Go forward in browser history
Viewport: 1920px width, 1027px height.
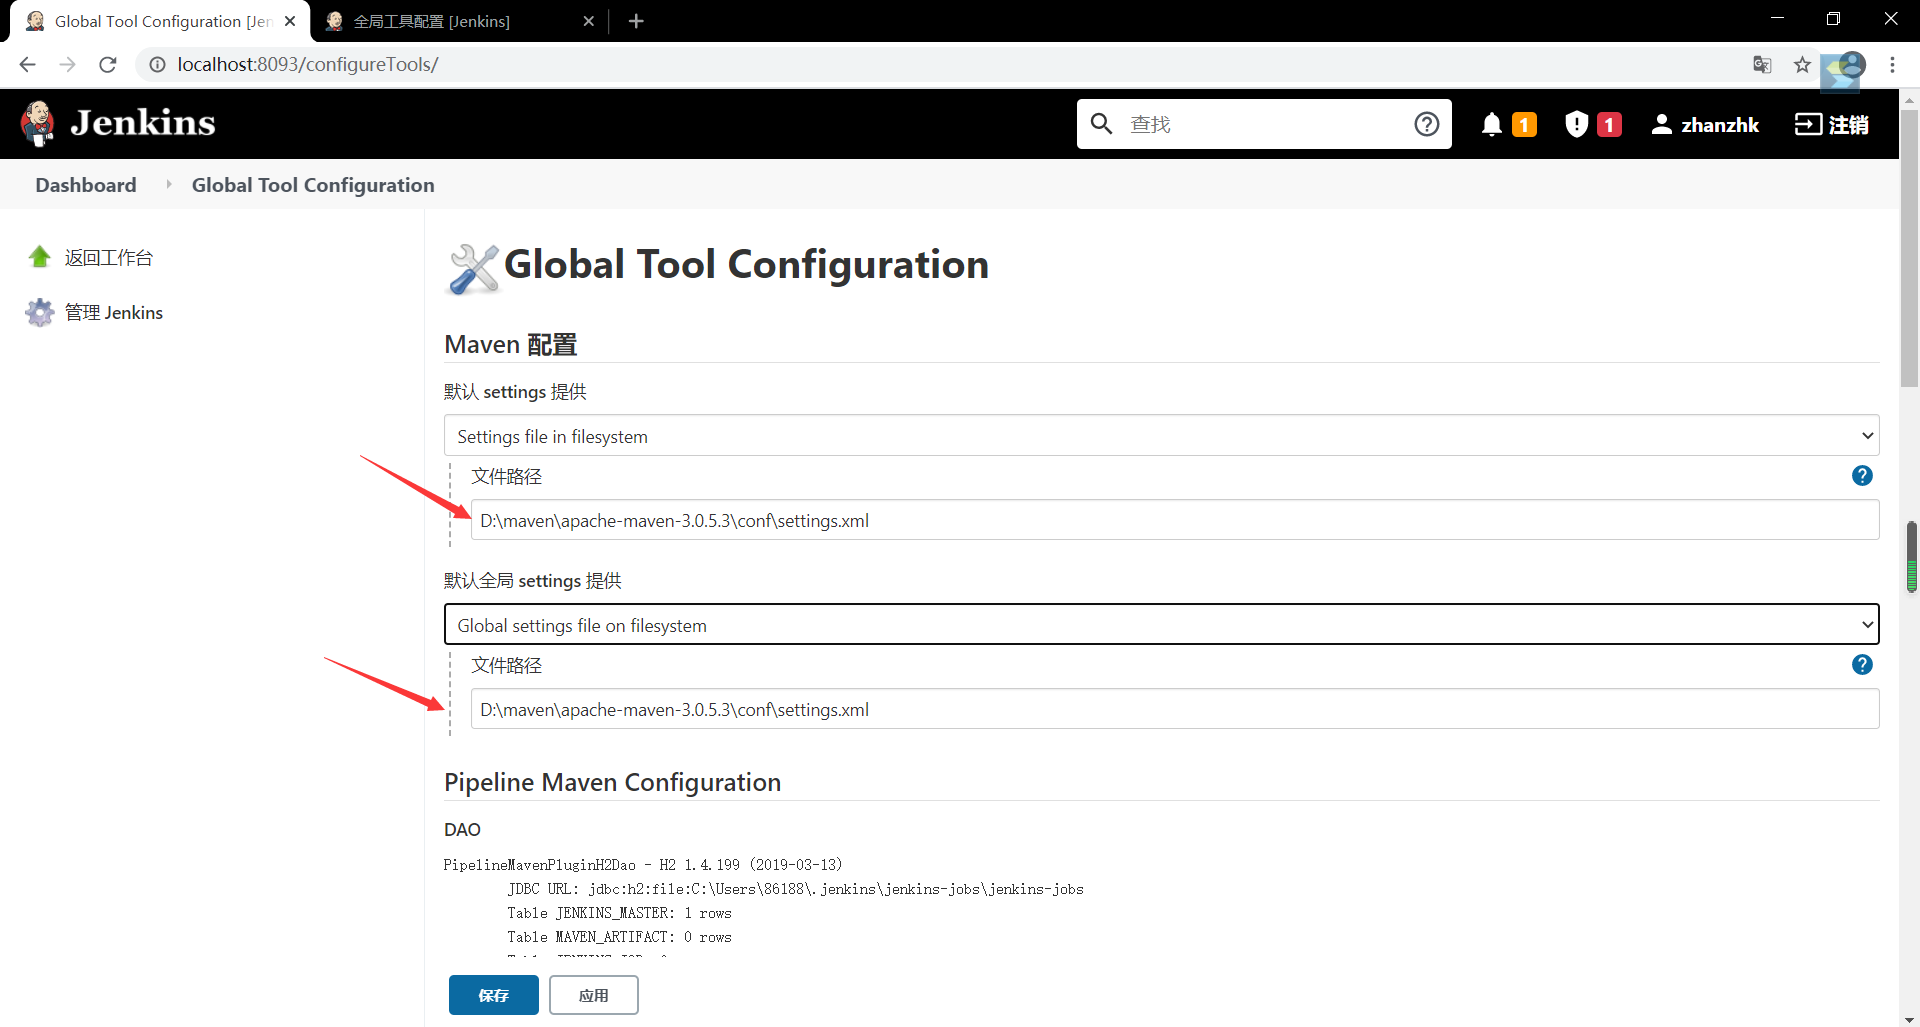[x=67, y=64]
